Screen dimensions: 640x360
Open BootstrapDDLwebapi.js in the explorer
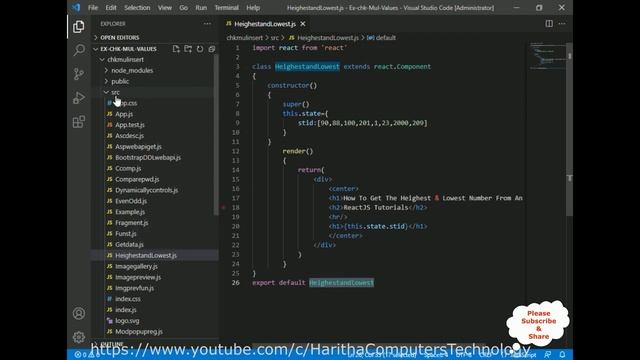click(x=148, y=158)
